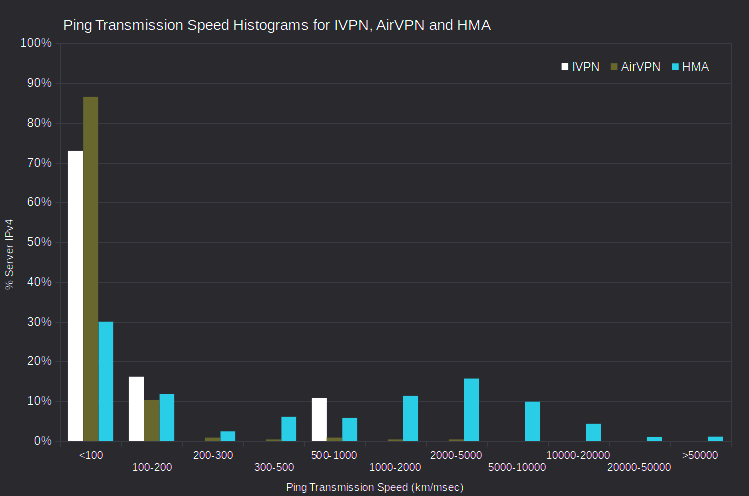Image resolution: width=749 pixels, height=496 pixels.
Task: Click the AirVPN bar in 100-200 range
Action: click(x=152, y=421)
